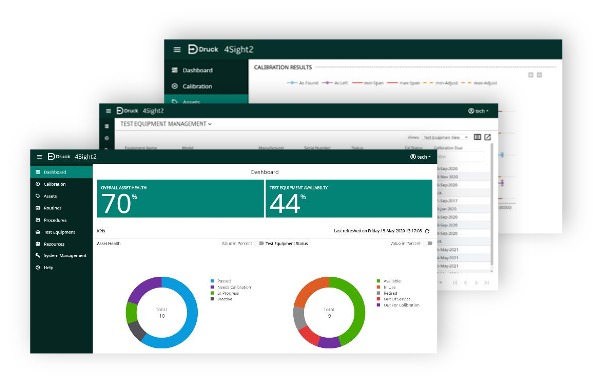Open Dashboard in front window sidebar

[61, 172]
